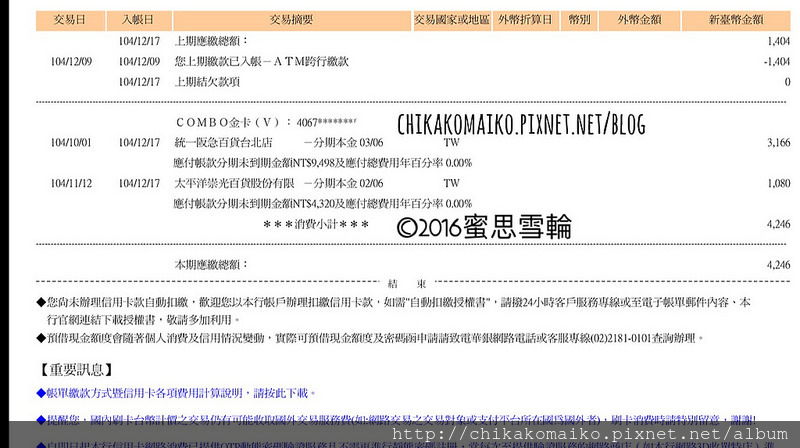Click the 【重要訊息】 section heading
This screenshot has width=800, height=448.
(76, 369)
